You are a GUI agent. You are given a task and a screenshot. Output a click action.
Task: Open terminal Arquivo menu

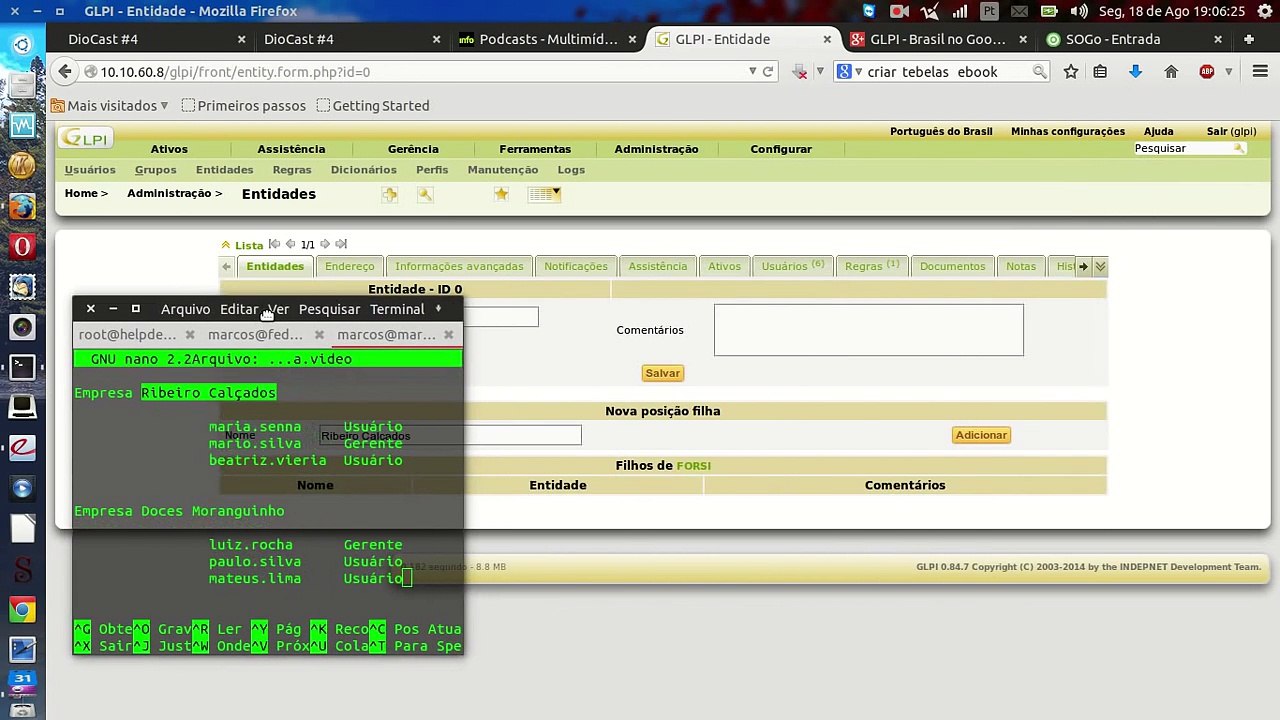coord(185,309)
